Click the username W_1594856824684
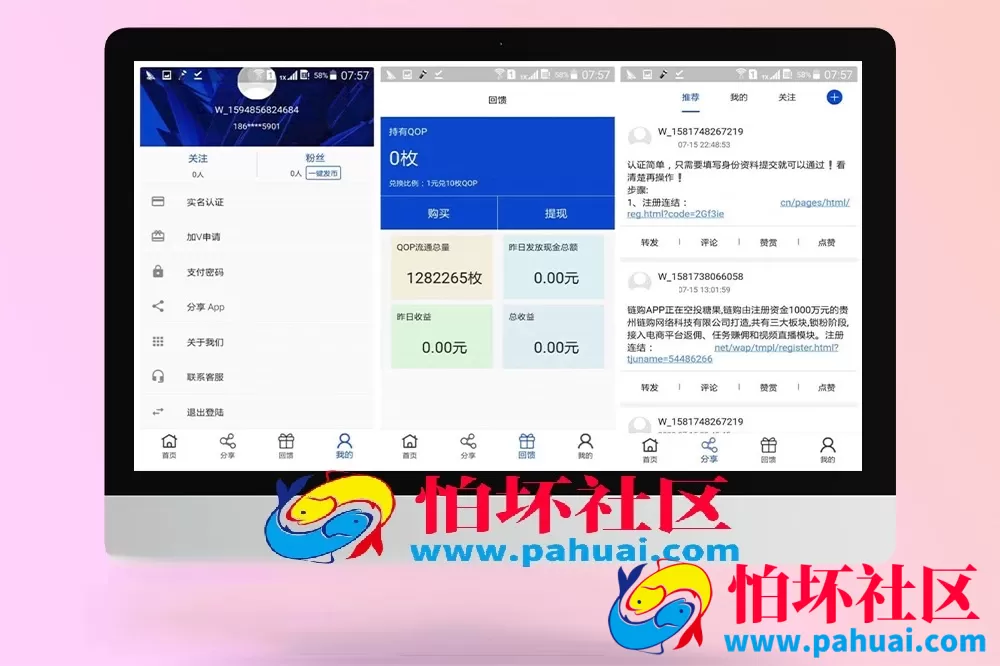The width and height of the screenshot is (1000, 666). [x=256, y=110]
